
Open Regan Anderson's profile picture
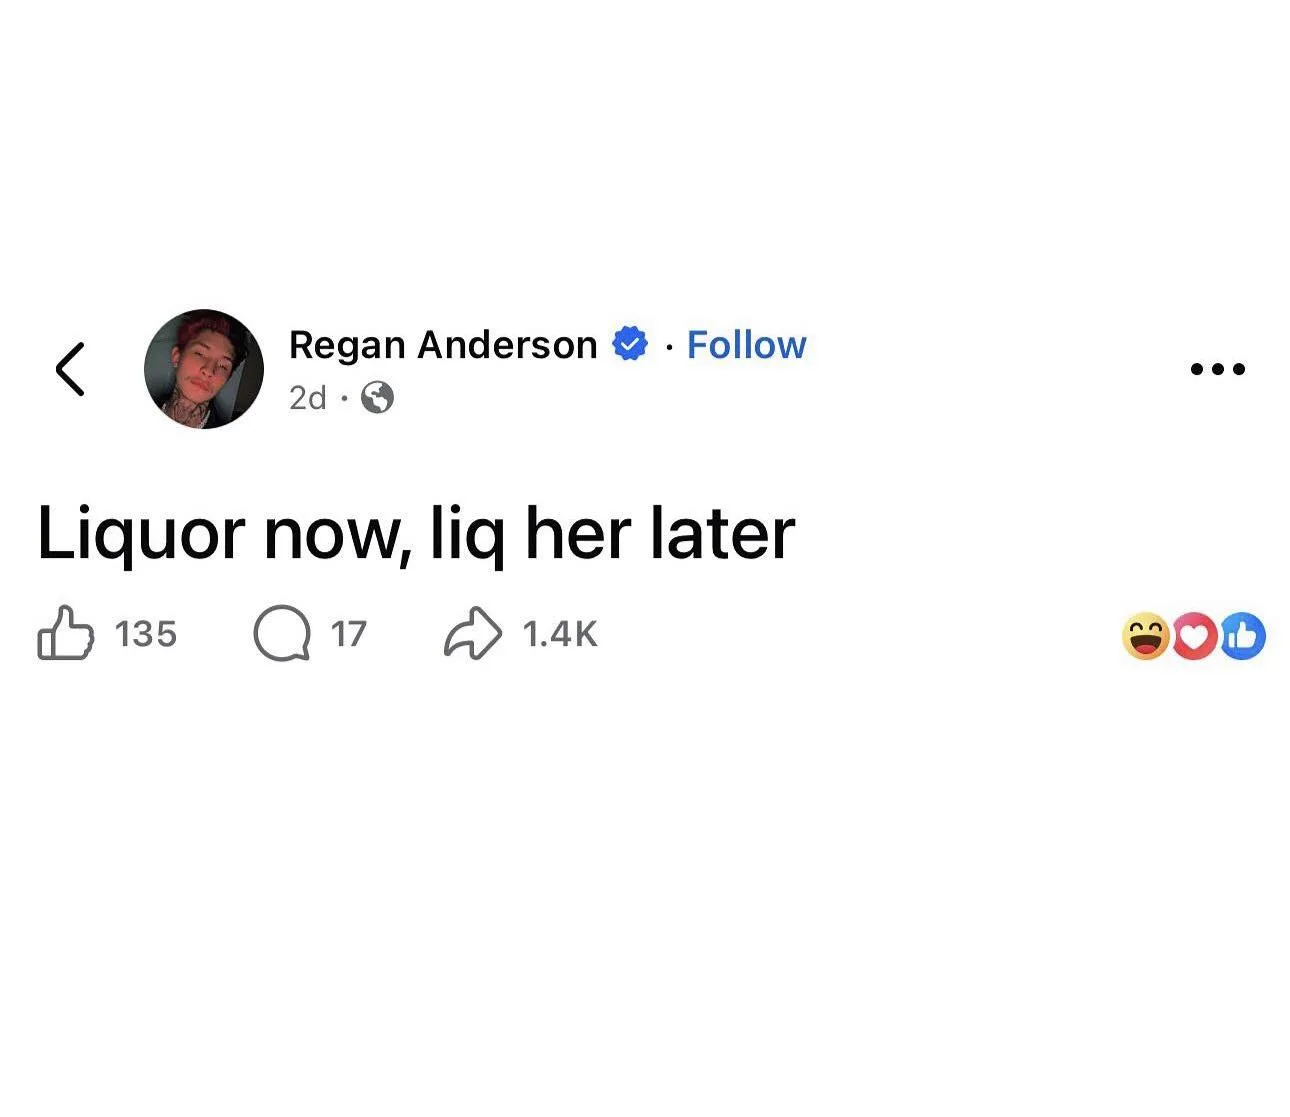click(204, 369)
